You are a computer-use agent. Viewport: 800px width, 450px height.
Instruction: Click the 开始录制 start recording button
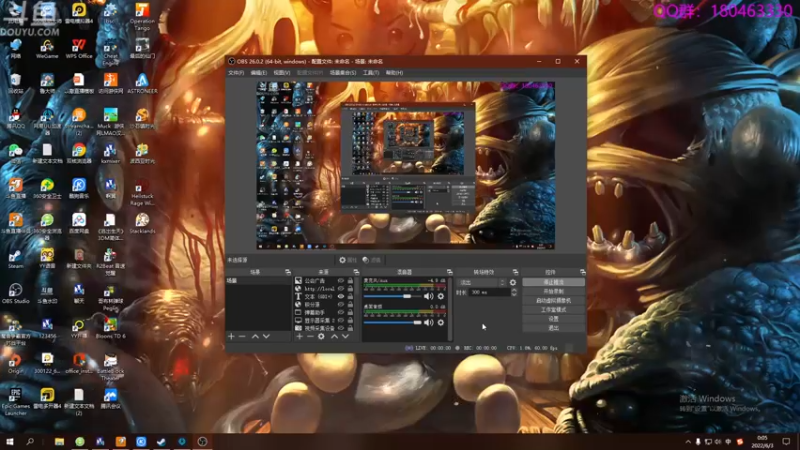pyautogui.click(x=554, y=291)
